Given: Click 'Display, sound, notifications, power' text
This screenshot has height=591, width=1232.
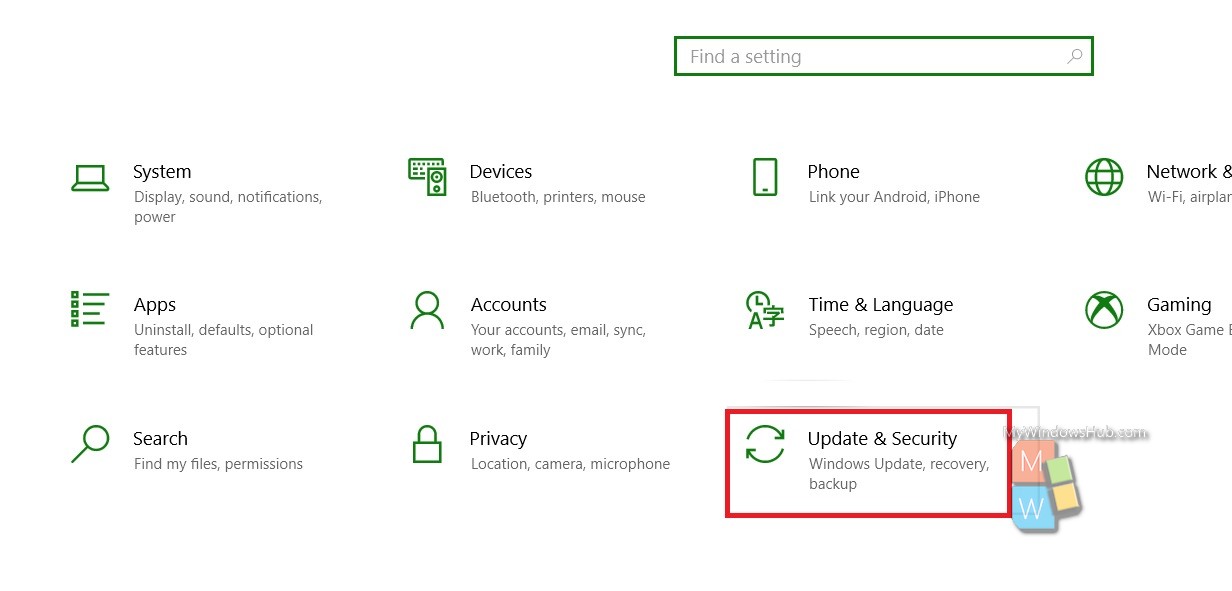Looking at the screenshot, I should [228, 207].
